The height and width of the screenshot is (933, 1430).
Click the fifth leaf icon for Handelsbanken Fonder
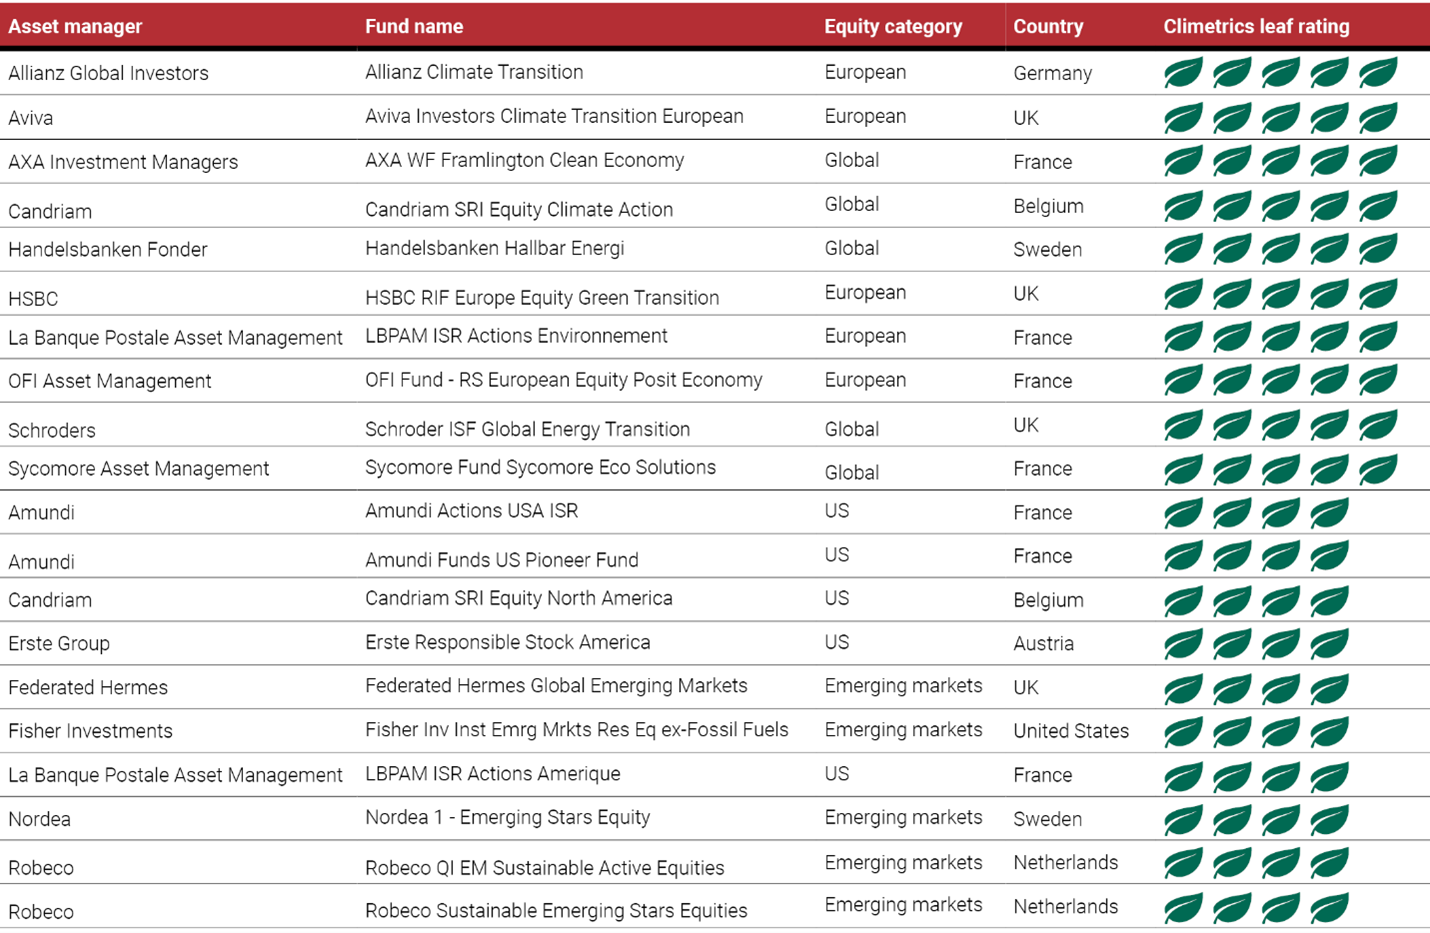pos(1378,249)
